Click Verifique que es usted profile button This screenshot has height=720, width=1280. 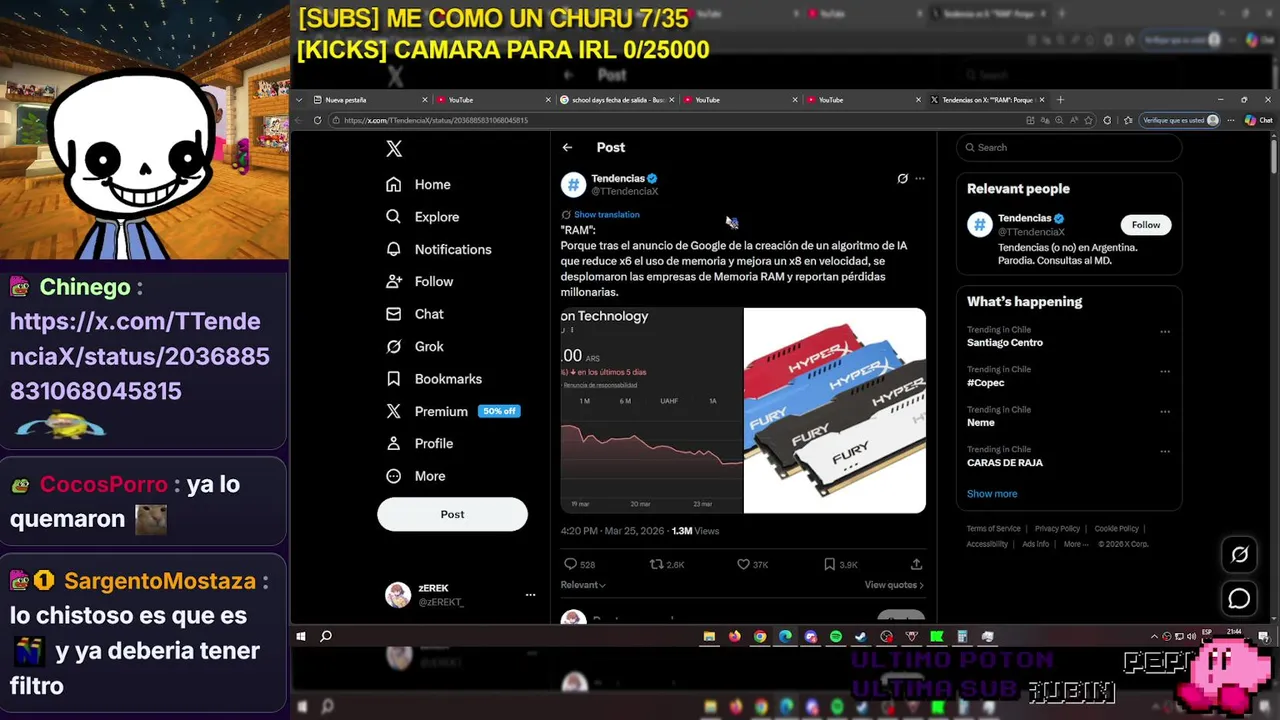coord(1181,120)
